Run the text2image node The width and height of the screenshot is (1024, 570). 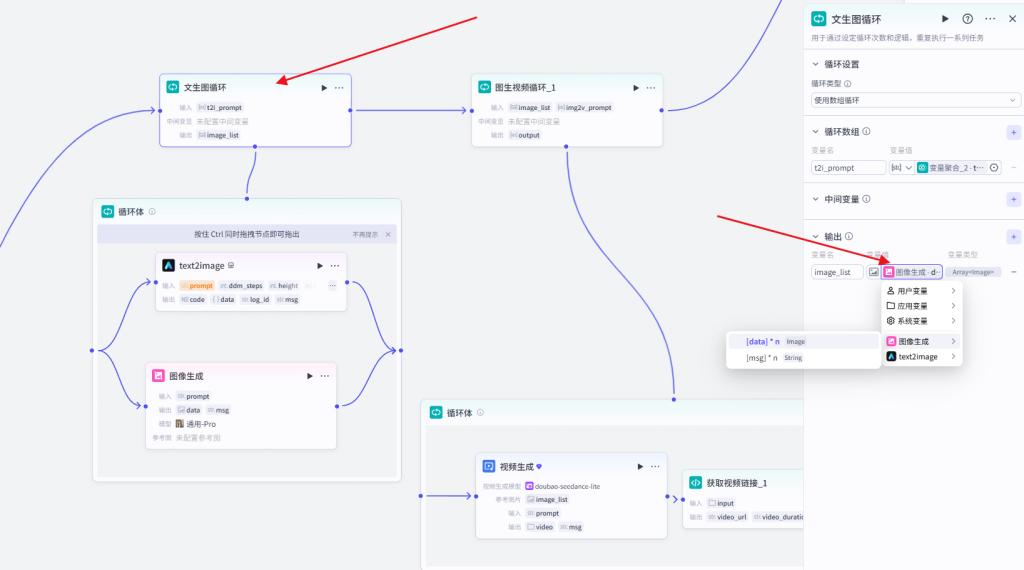(319, 266)
